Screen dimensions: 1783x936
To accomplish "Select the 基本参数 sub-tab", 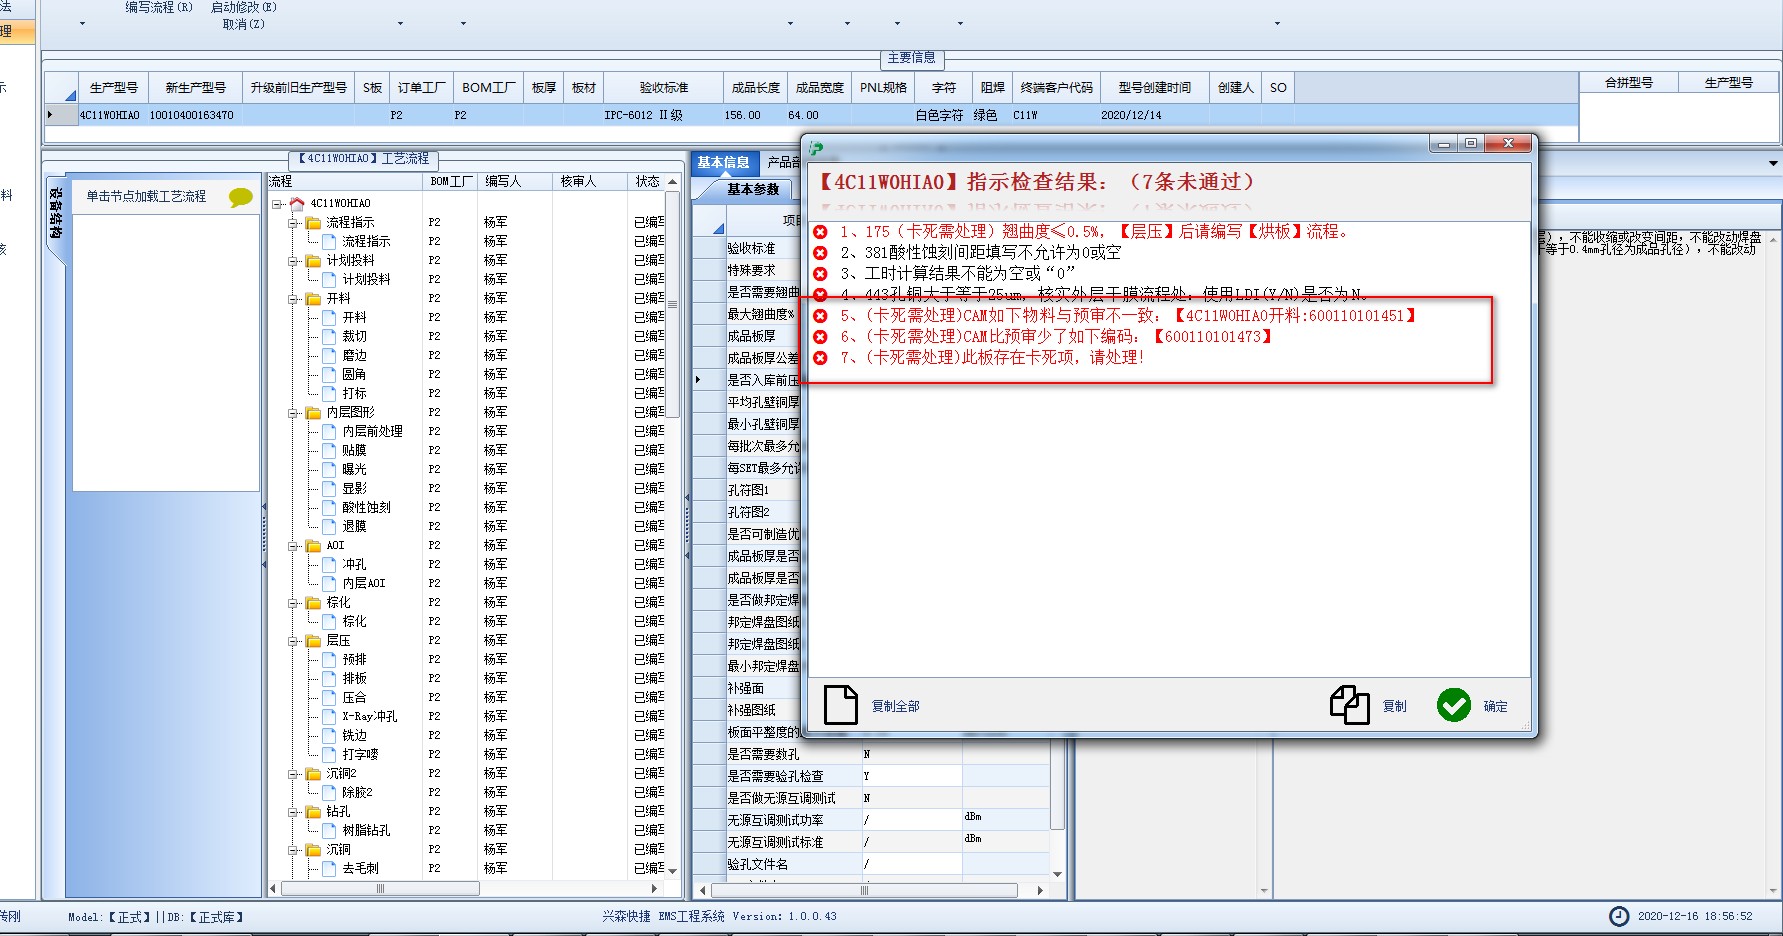I will pyautogui.click(x=752, y=189).
